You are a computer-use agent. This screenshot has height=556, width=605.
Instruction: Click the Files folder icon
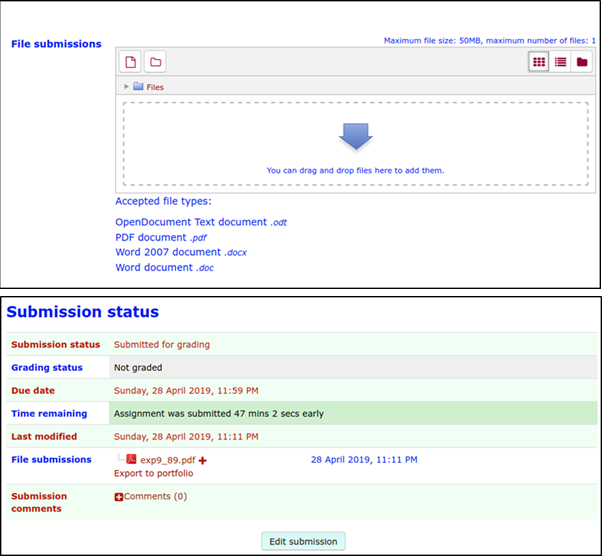[138, 87]
